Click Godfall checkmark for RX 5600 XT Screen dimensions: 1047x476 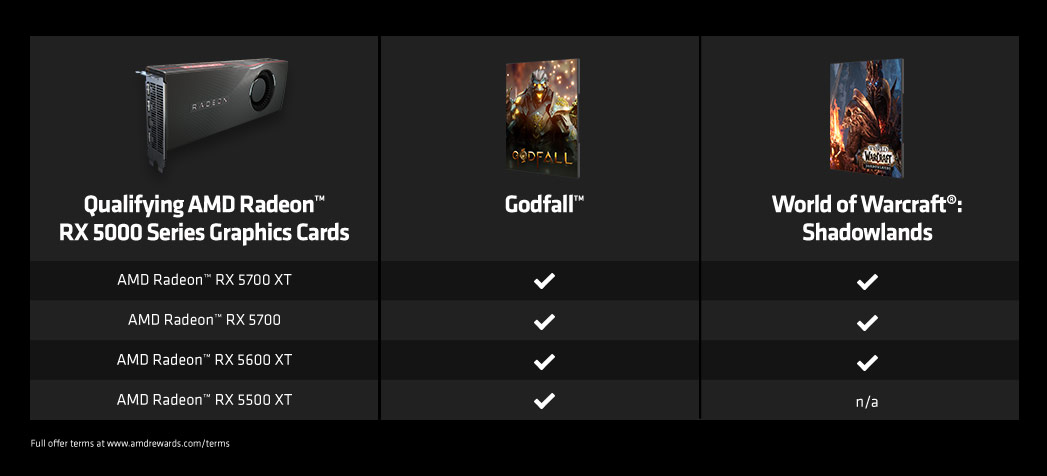click(544, 361)
